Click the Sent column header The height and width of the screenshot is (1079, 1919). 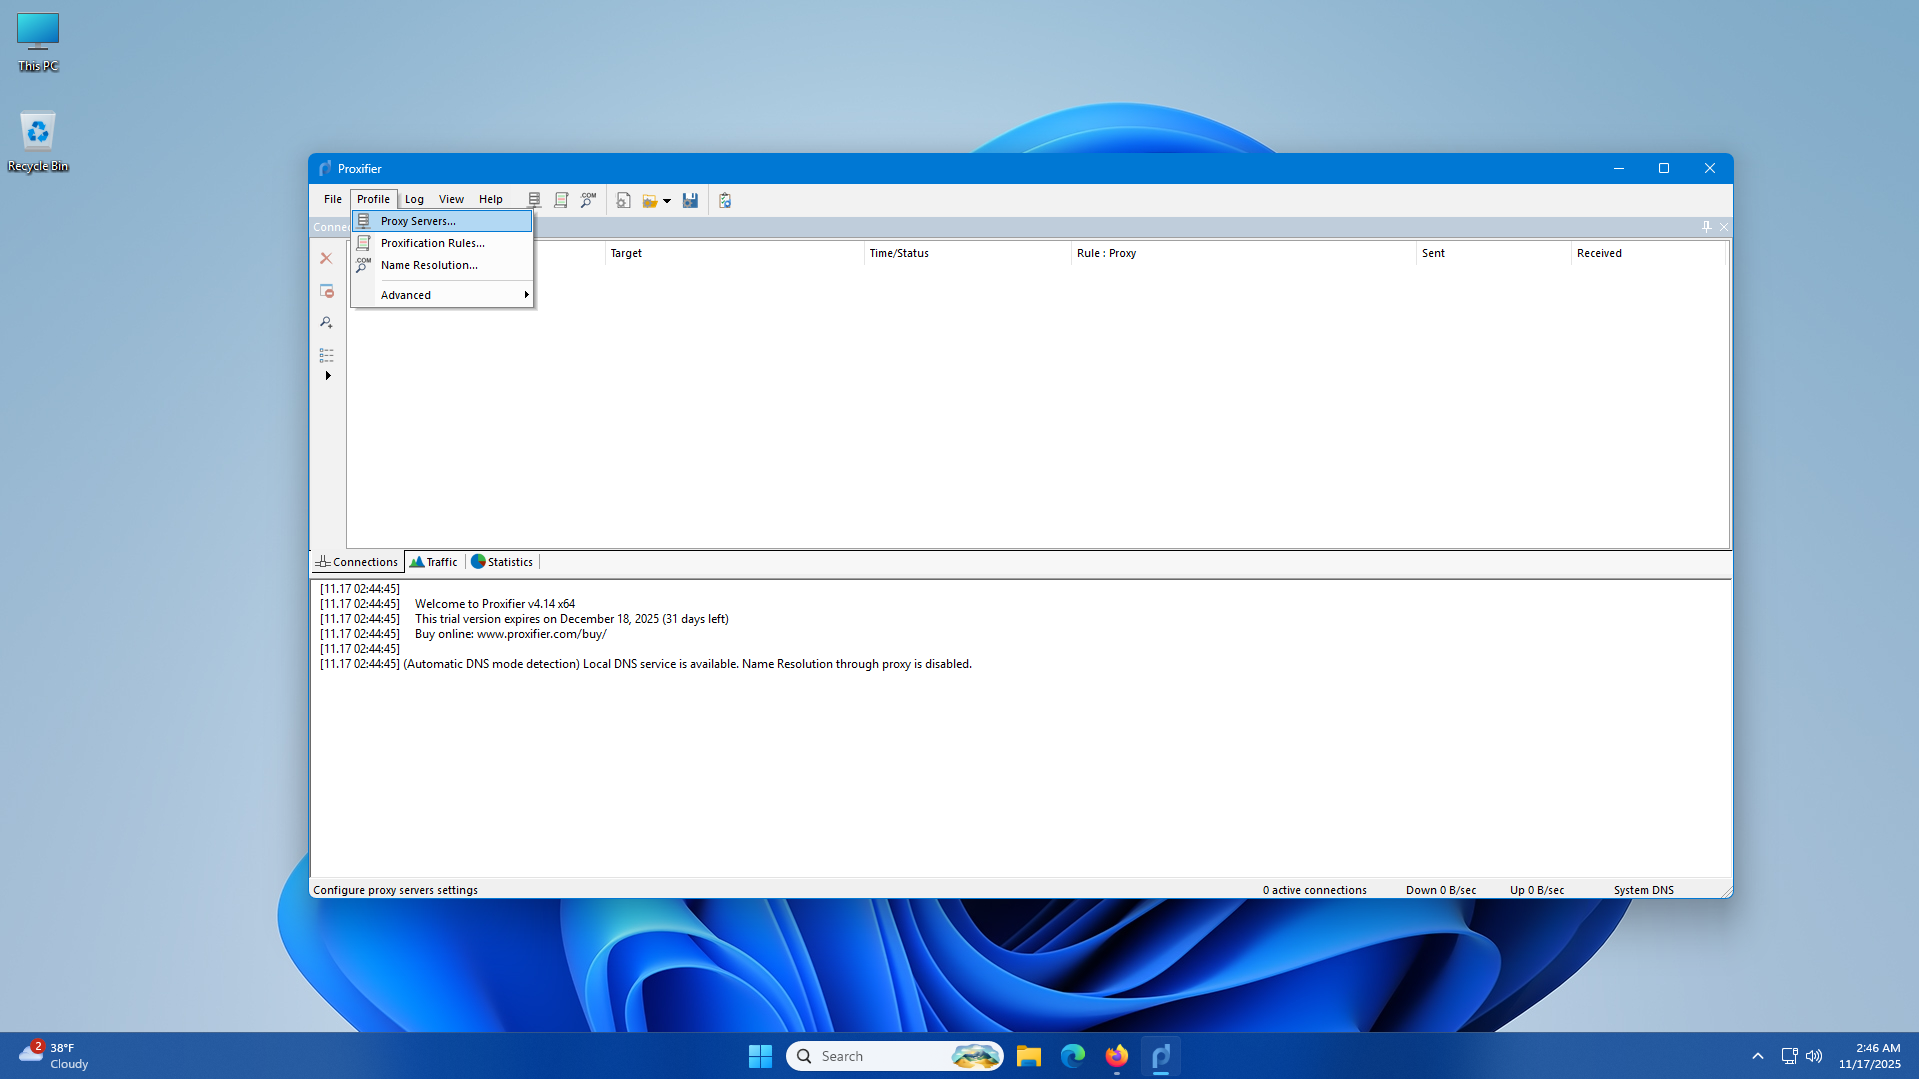[x=1493, y=253]
